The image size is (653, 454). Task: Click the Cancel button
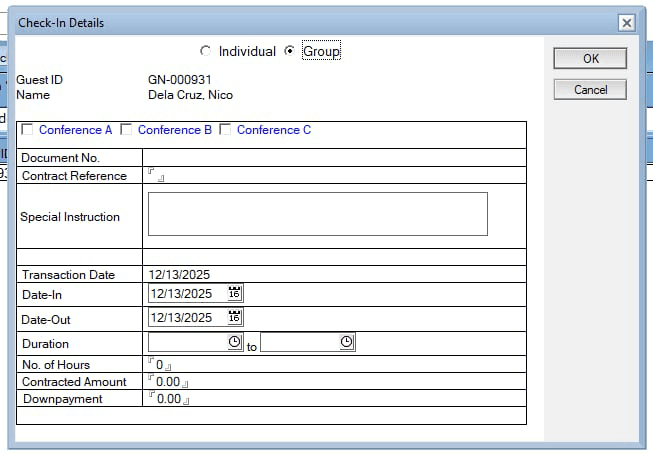point(590,90)
